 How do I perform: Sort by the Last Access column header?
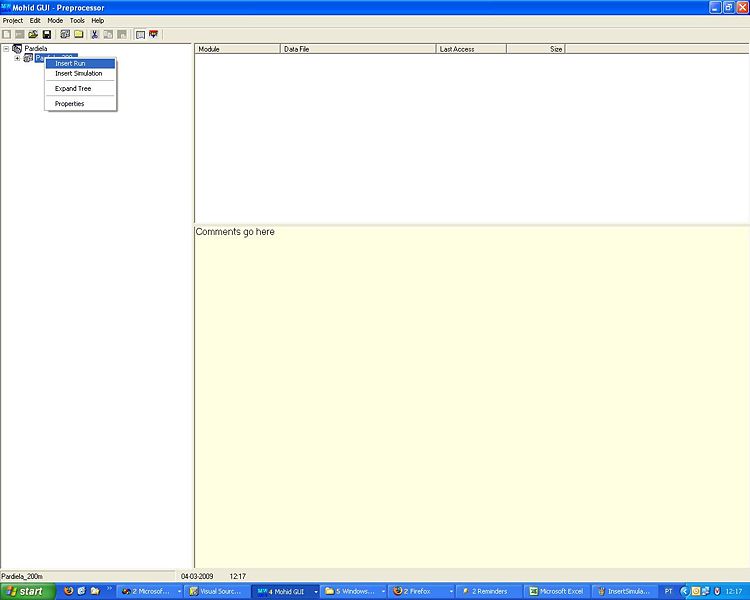pos(471,49)
